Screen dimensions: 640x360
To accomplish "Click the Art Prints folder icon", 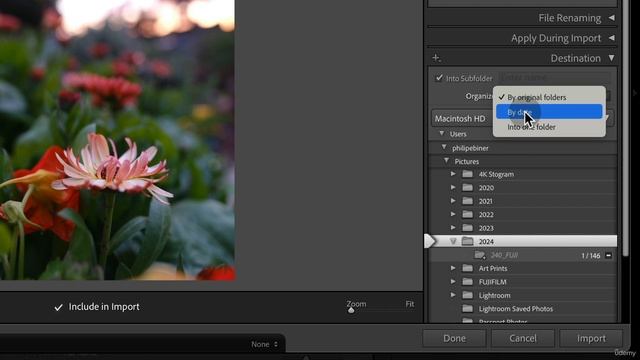I will pyautogui.click(x=467, y=269).
